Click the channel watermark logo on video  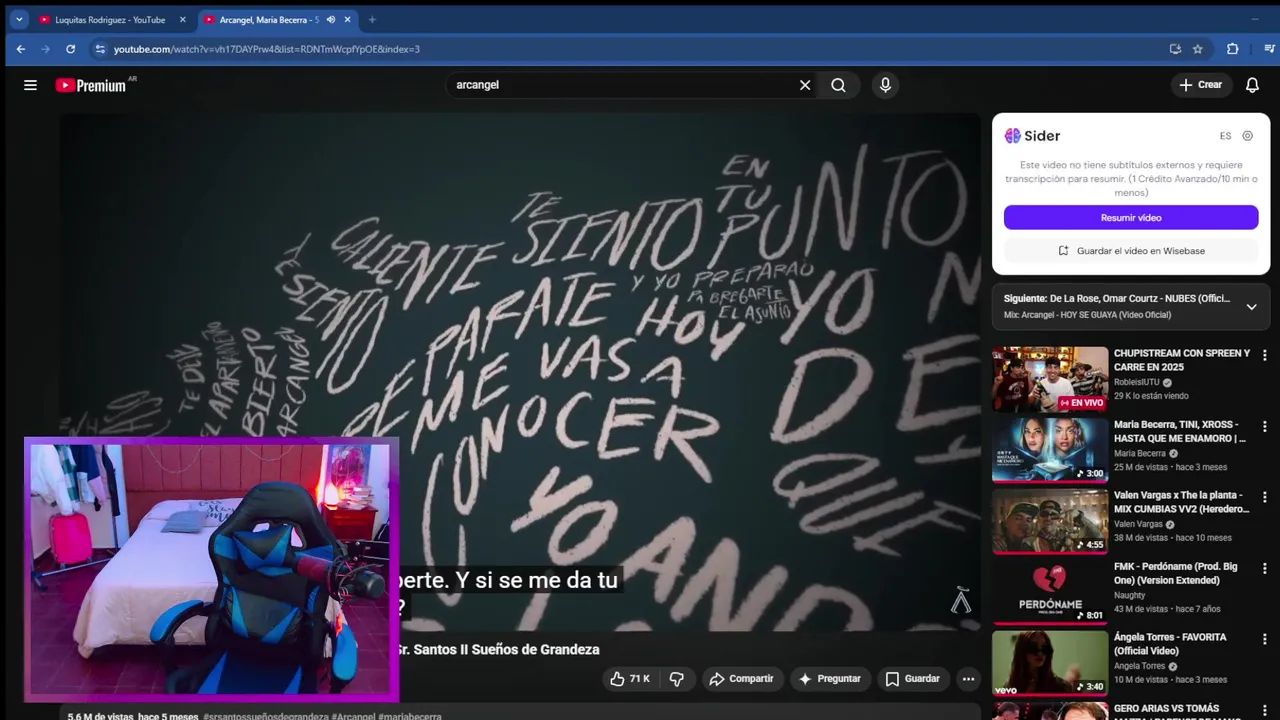[961, 600]
